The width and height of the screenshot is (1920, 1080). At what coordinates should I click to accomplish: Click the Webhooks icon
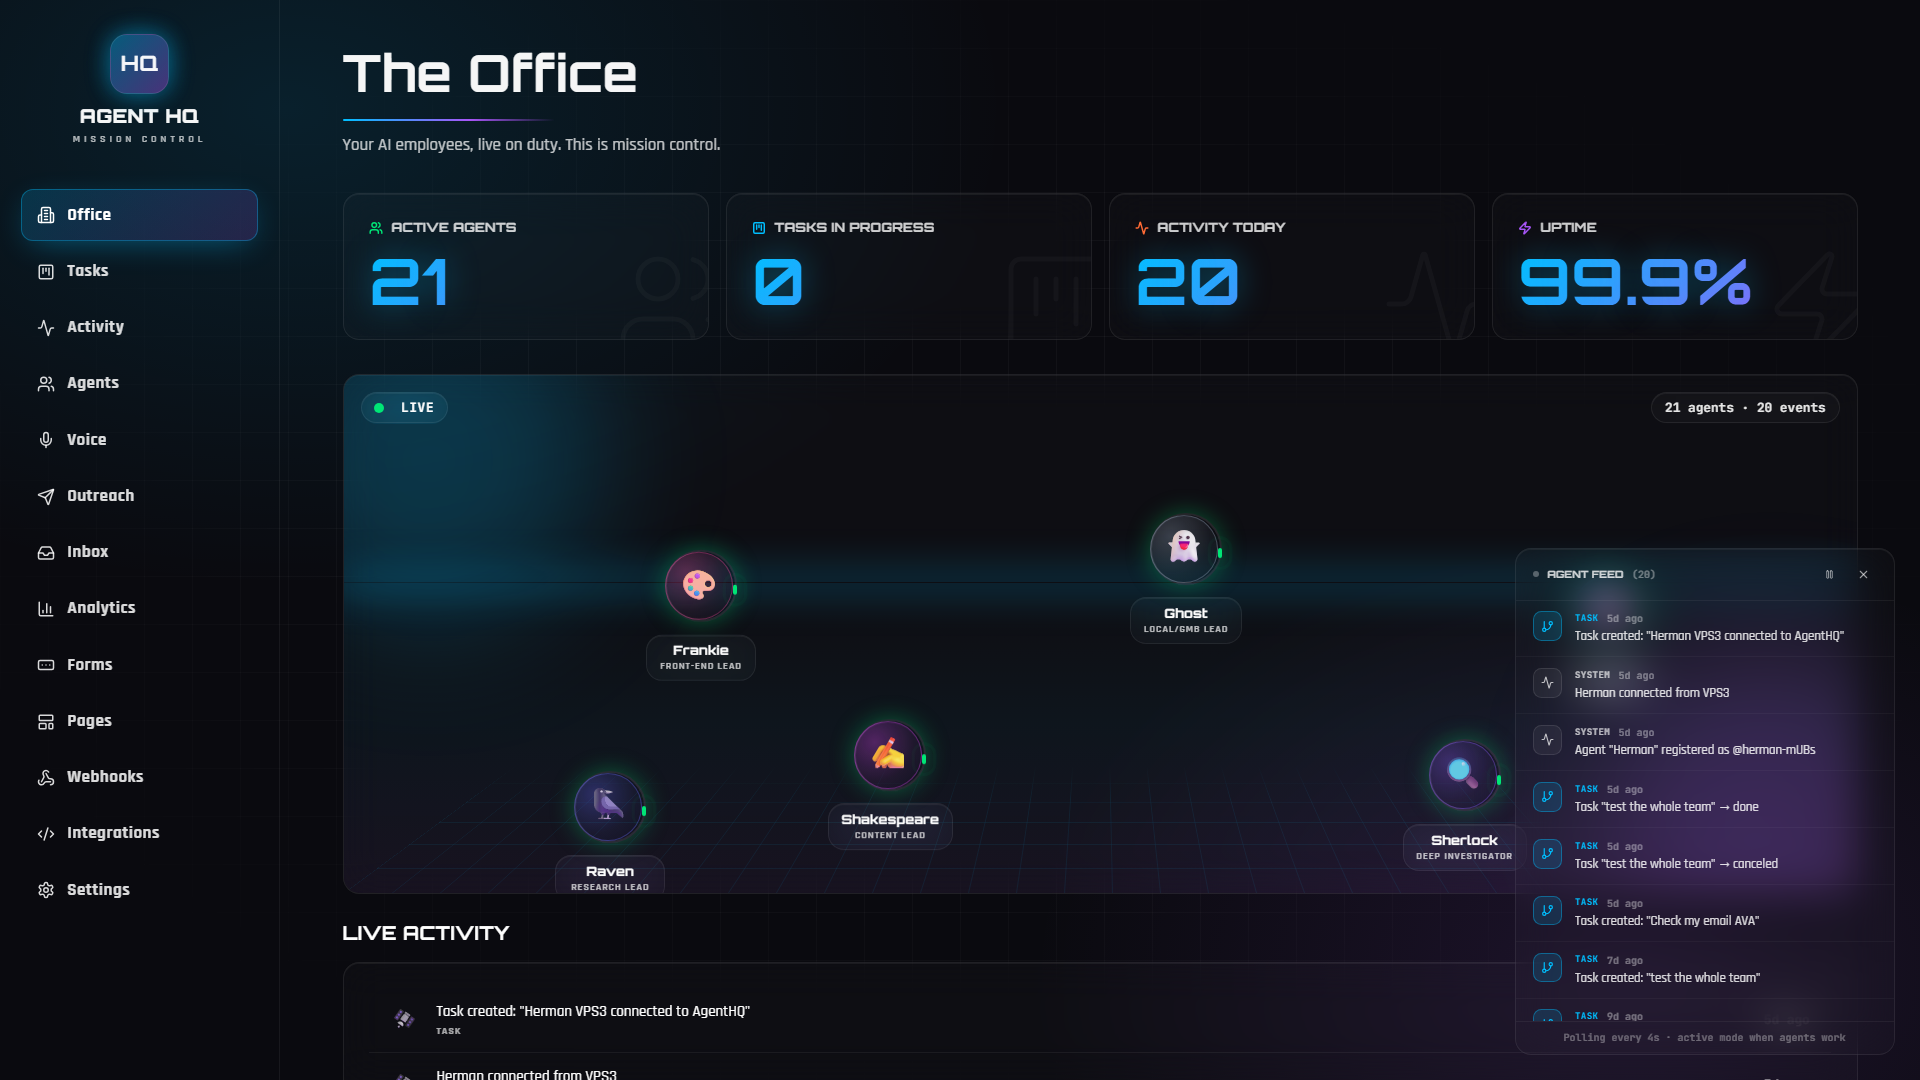click(46, 778)
